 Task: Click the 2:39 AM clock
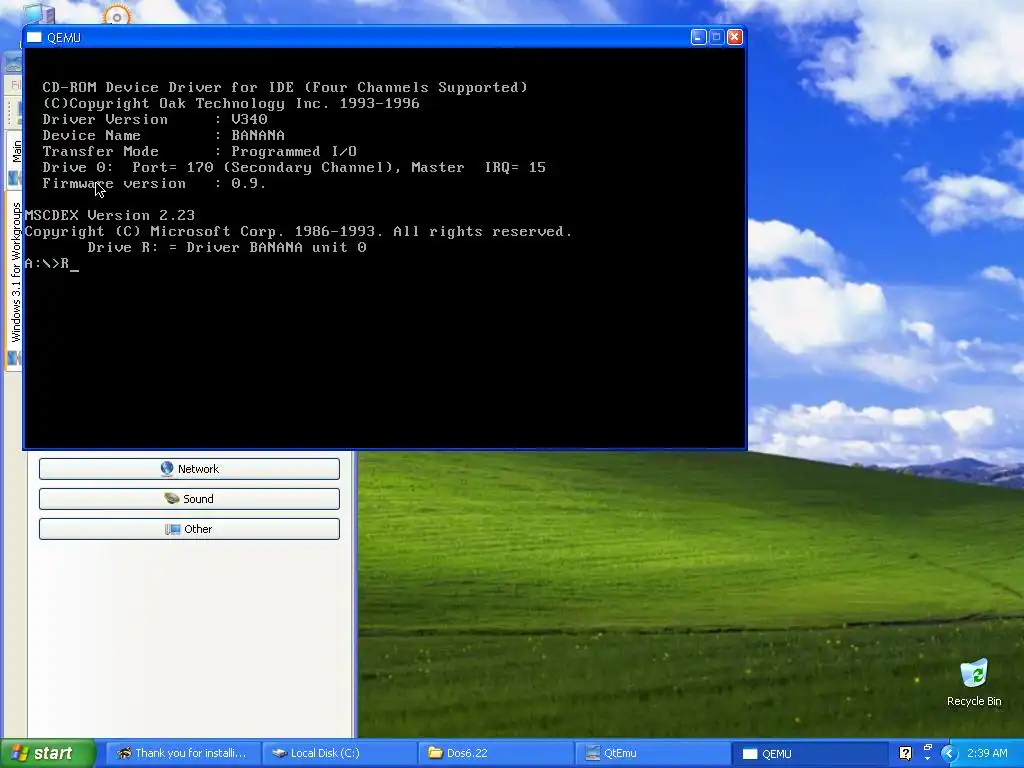click(x=987, y=753)
